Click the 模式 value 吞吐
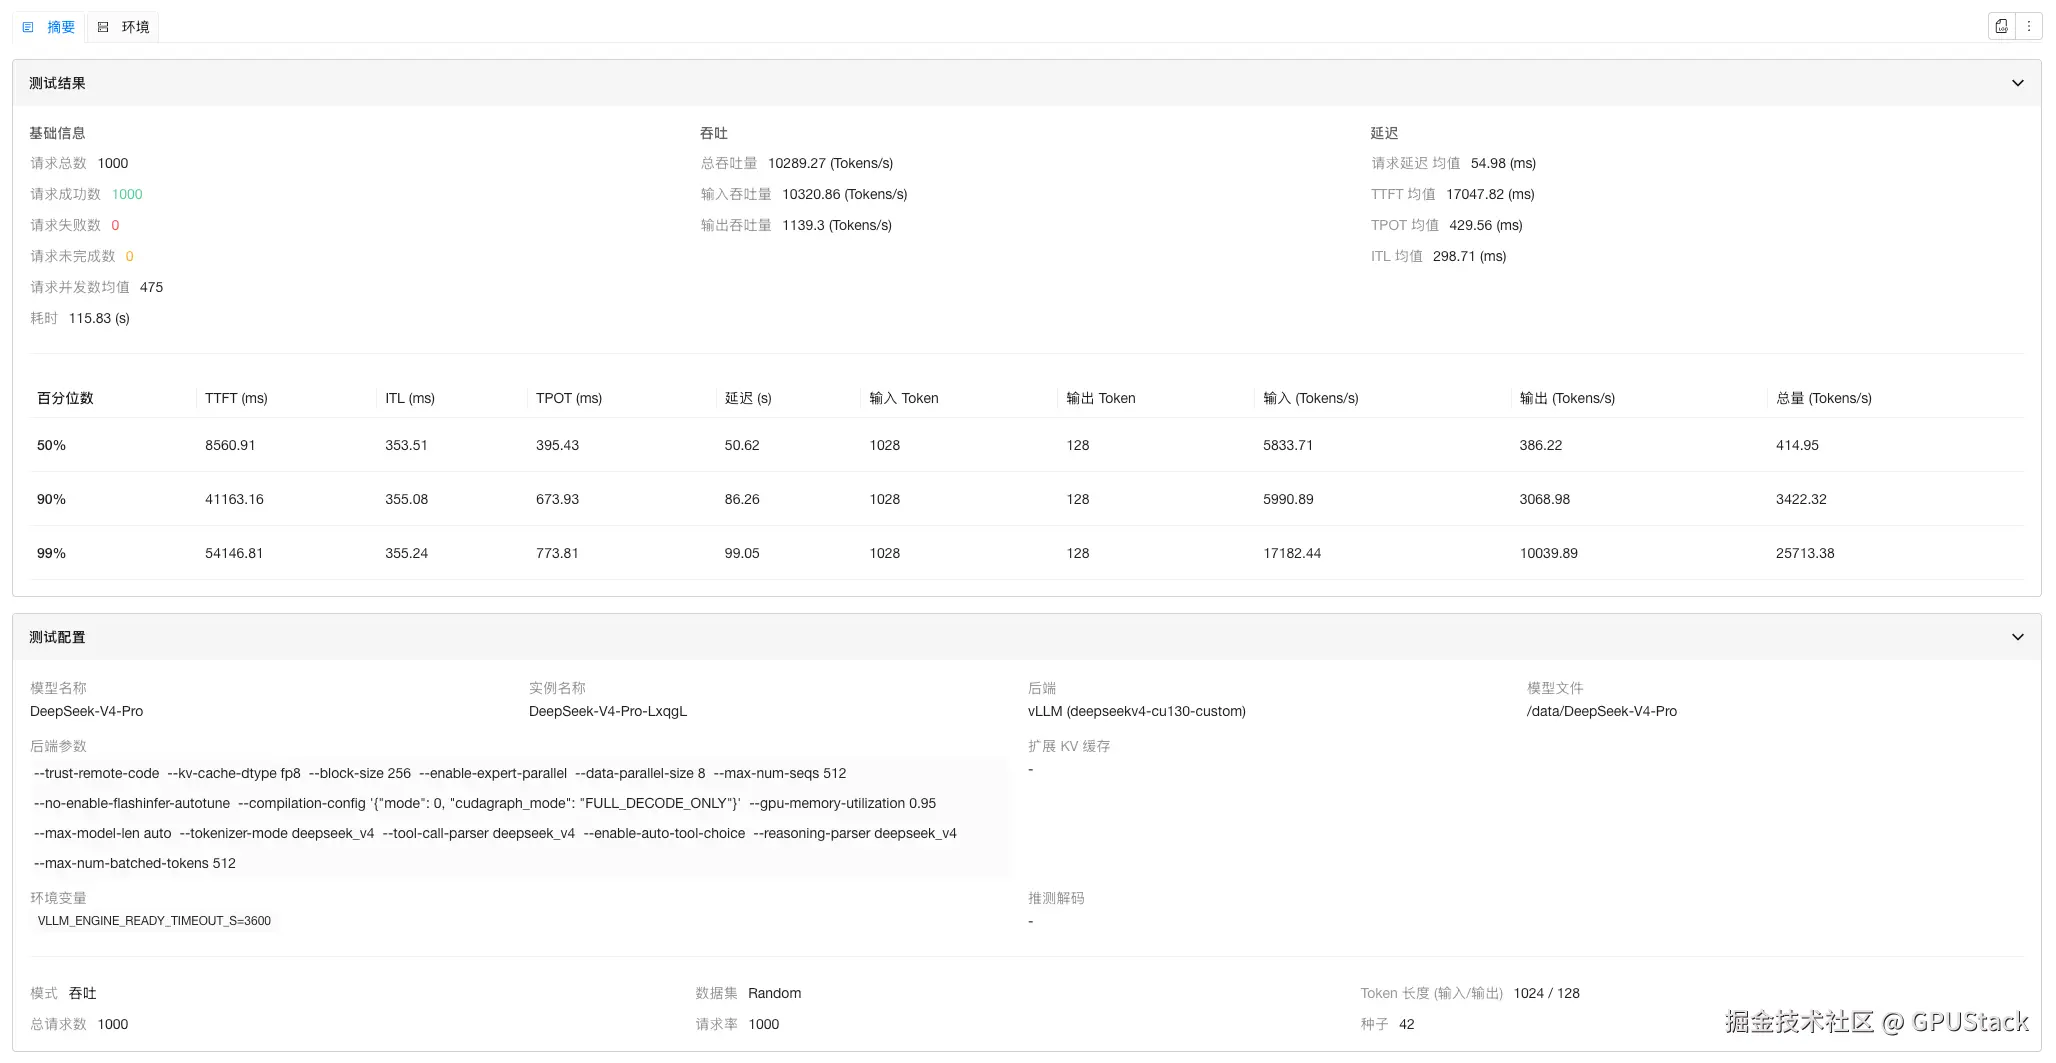 point(83,993)
